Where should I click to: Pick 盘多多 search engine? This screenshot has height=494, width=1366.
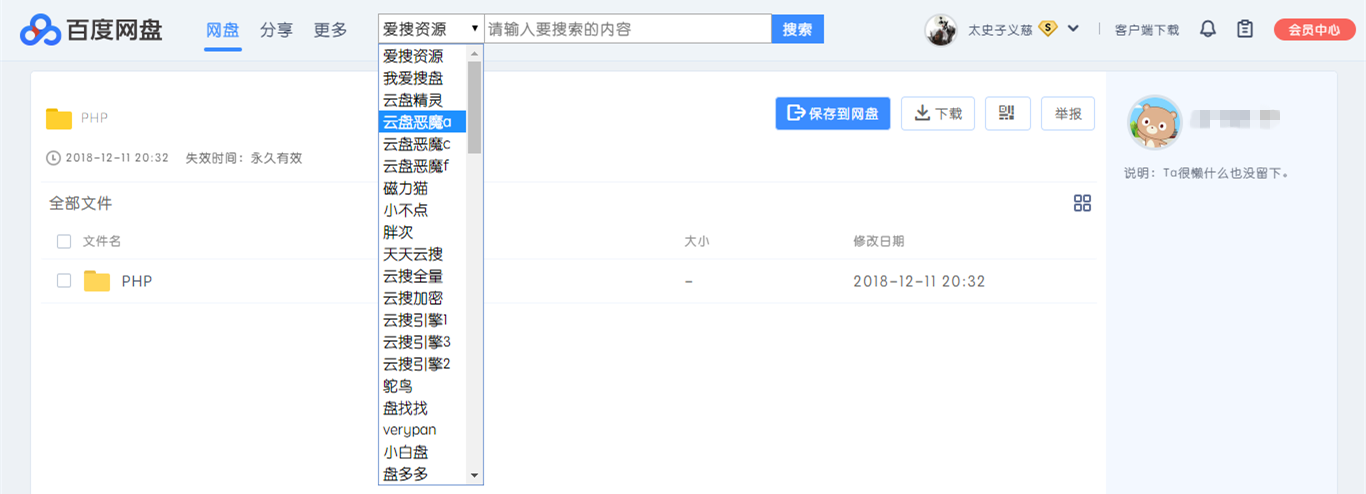(x=423, y=474)
